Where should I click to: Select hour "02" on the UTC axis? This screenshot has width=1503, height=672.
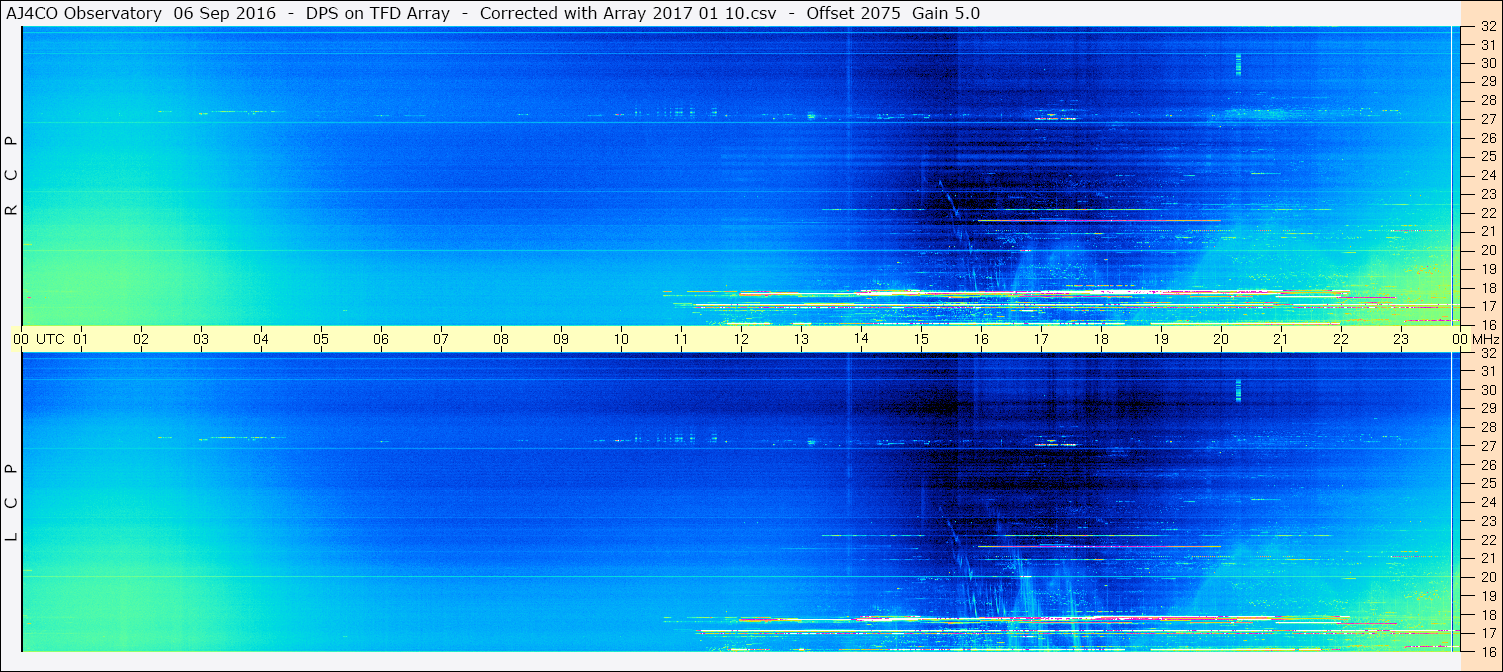pyautogui.click(x=141, y=339)
